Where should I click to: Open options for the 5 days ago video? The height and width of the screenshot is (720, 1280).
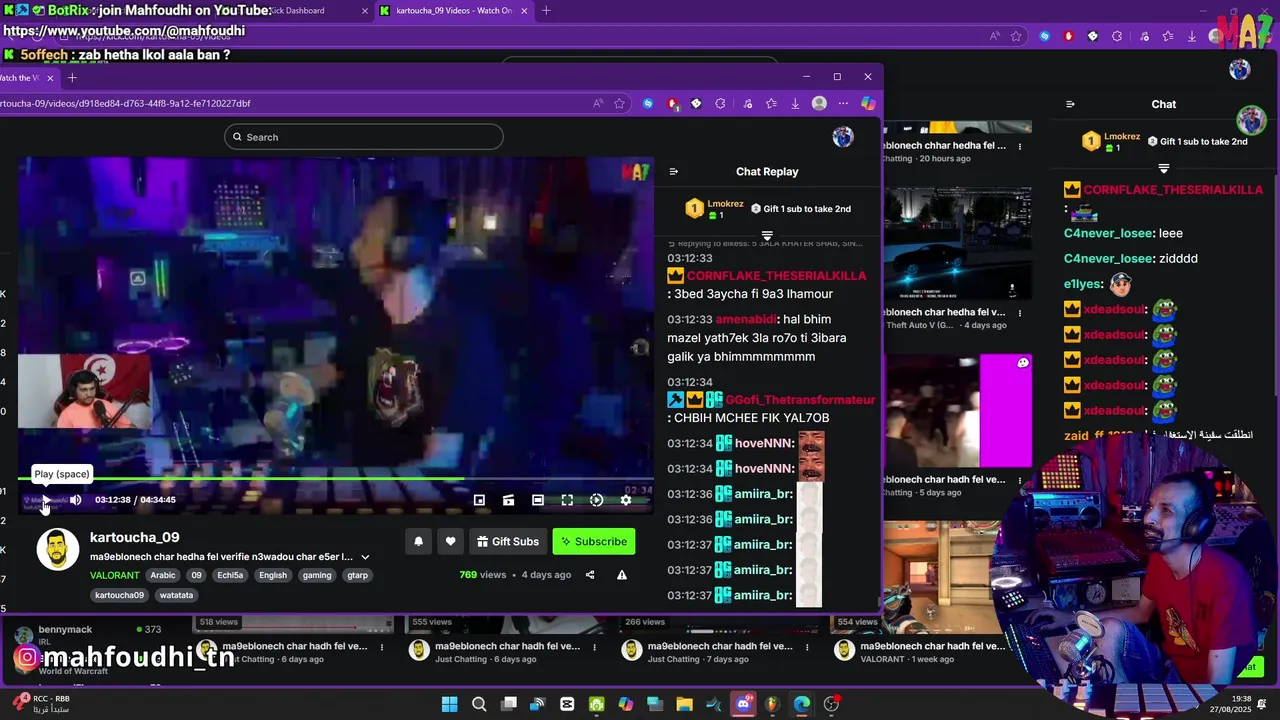pos(1020,480)
